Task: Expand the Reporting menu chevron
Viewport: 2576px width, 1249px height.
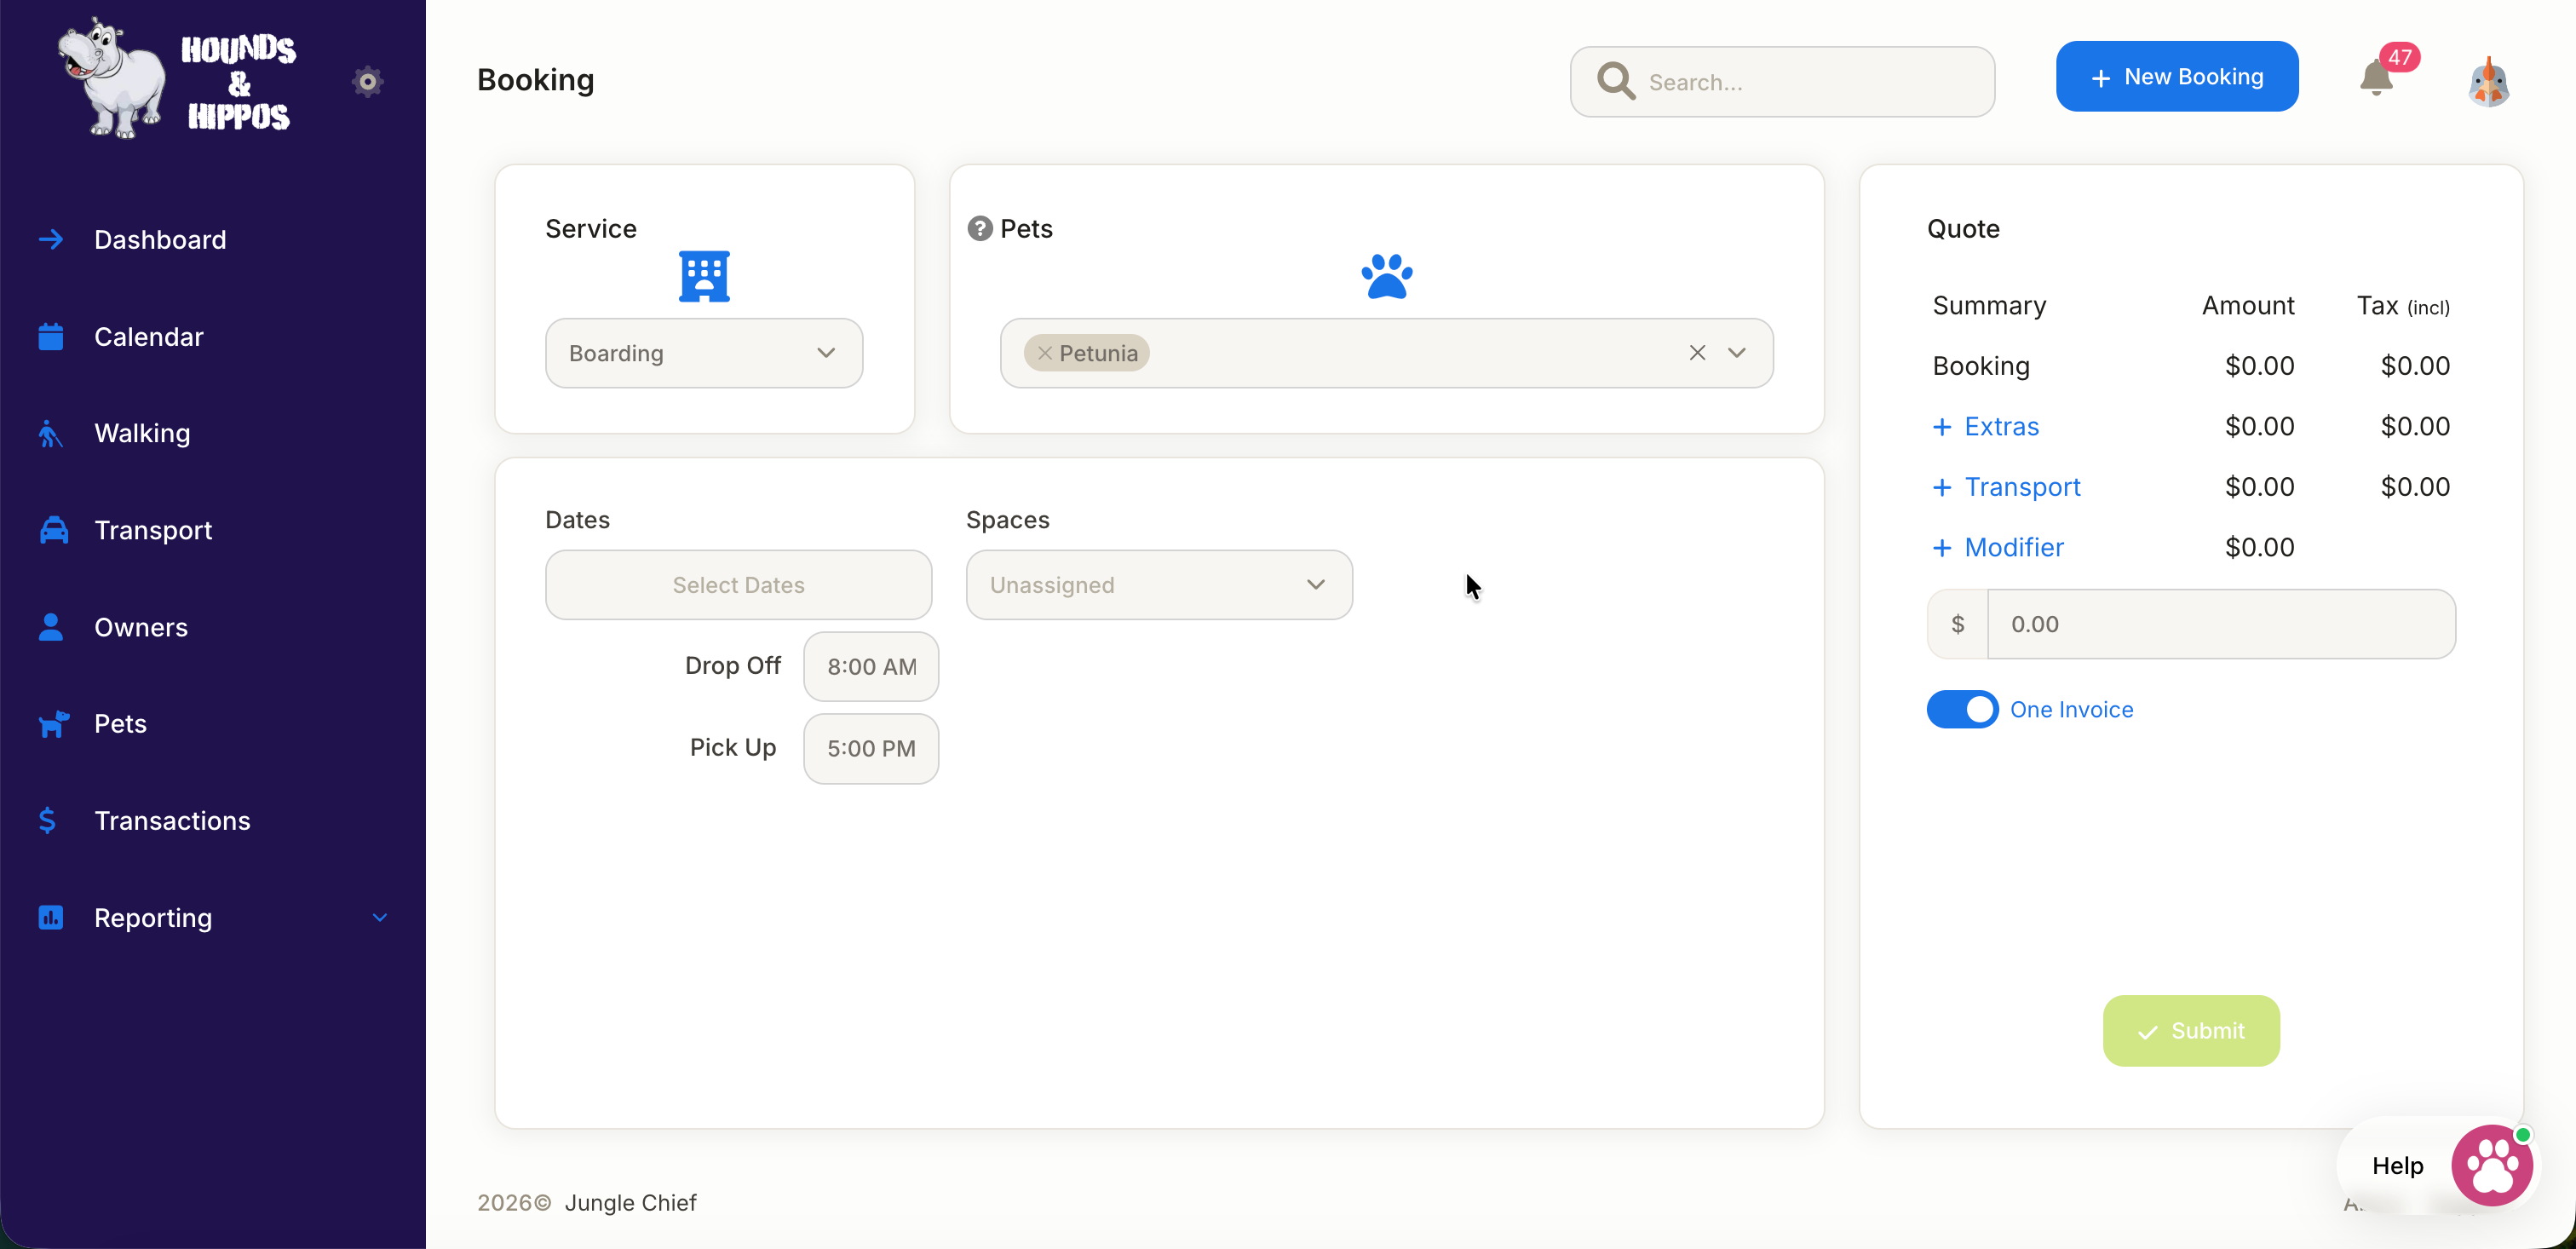Action: [380, 917]
